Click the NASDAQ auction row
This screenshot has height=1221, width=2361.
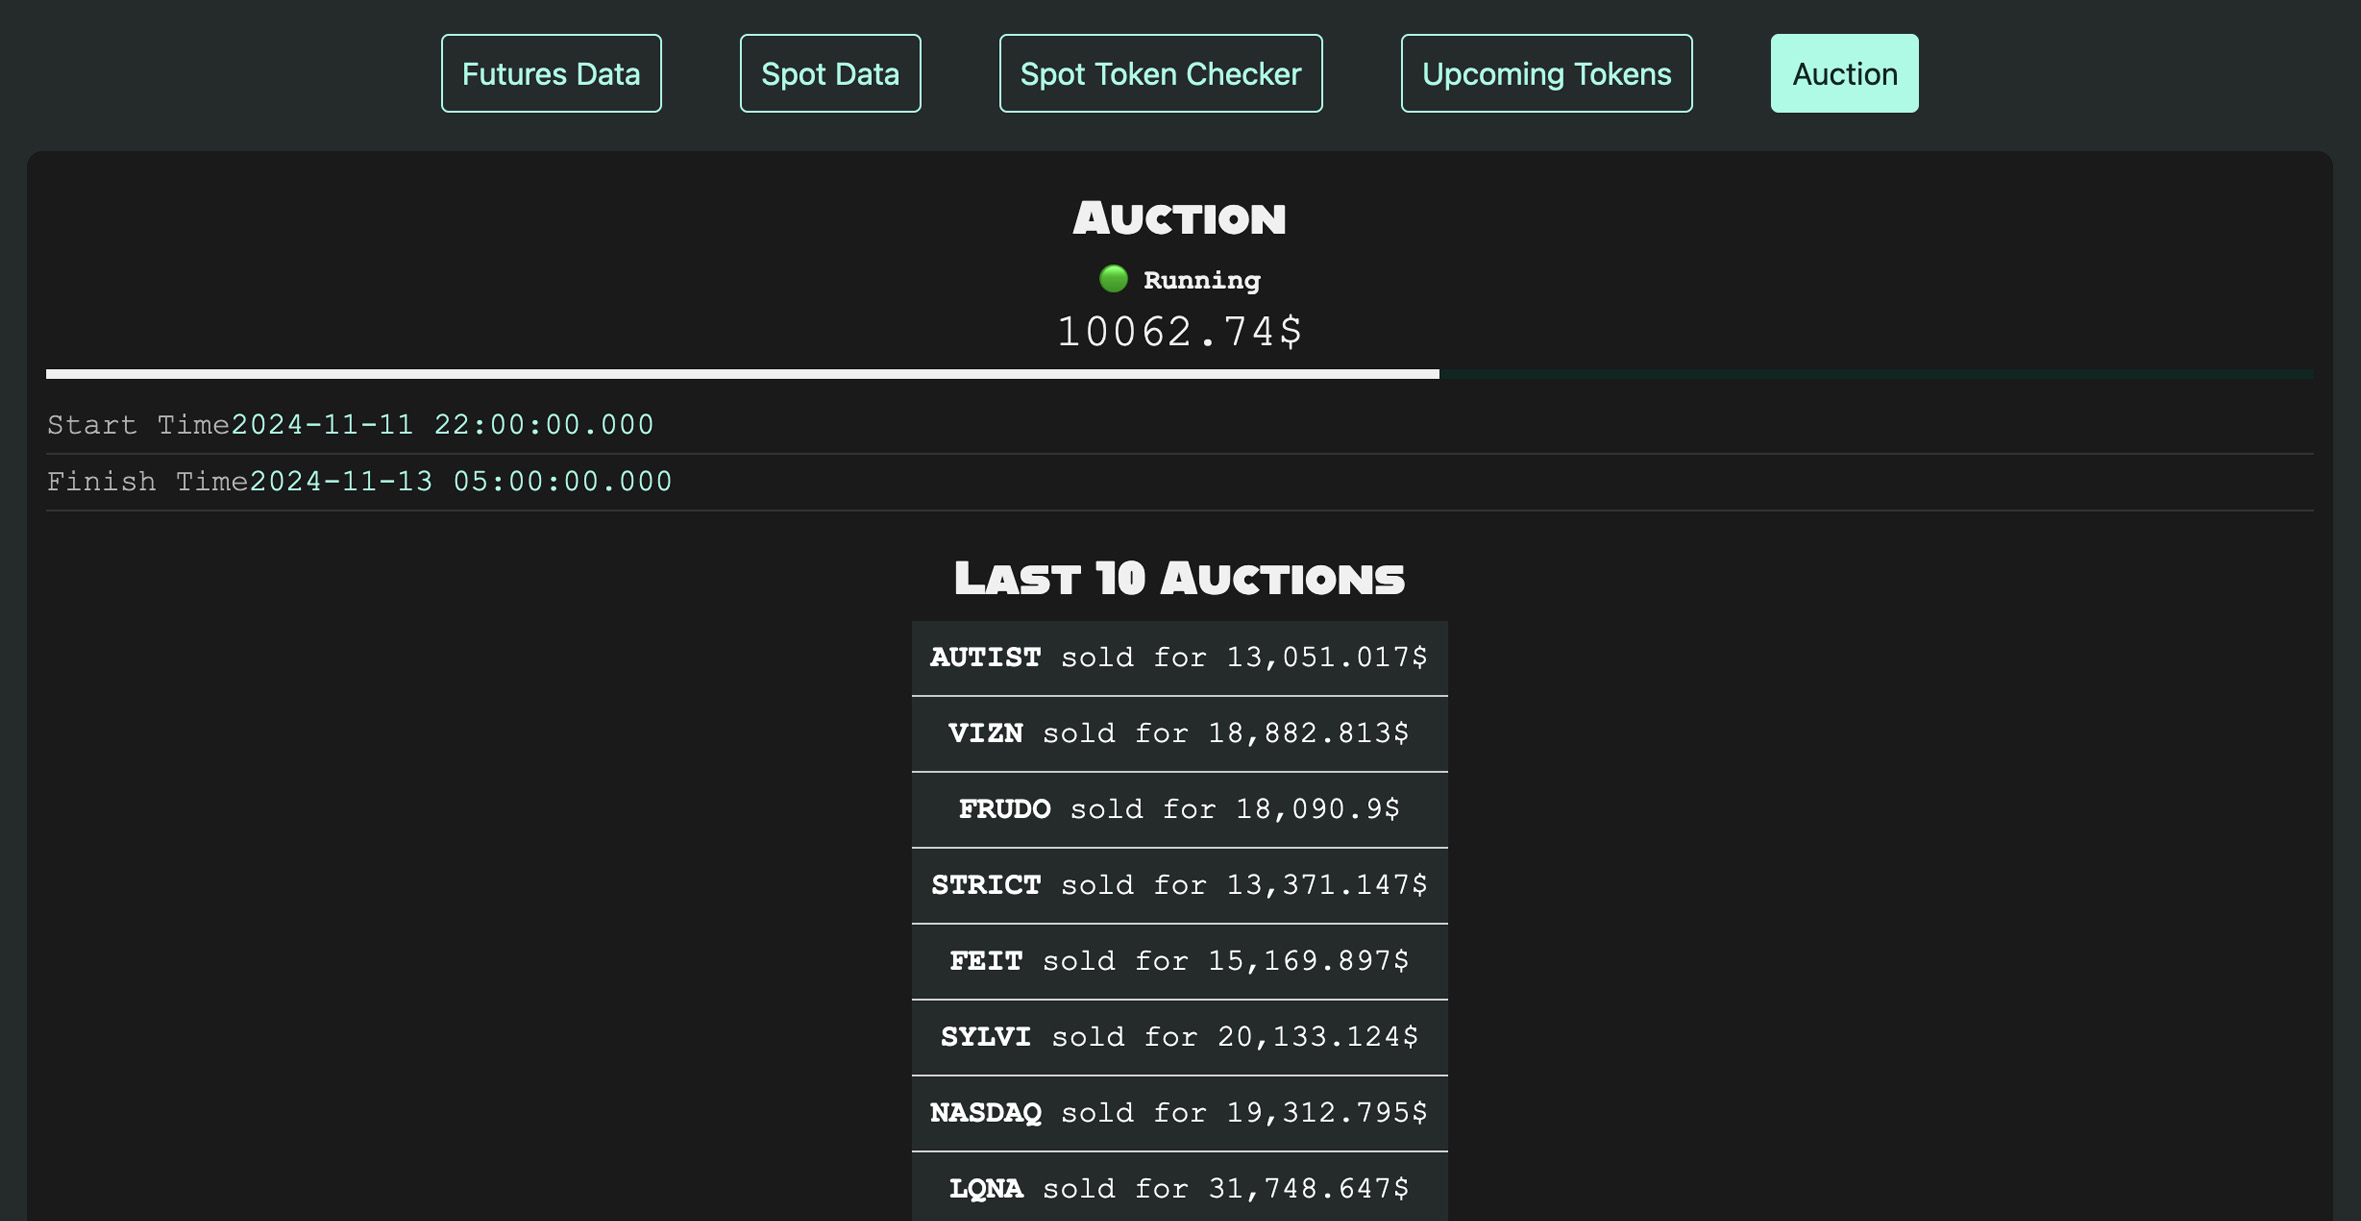(1179, 1112)
